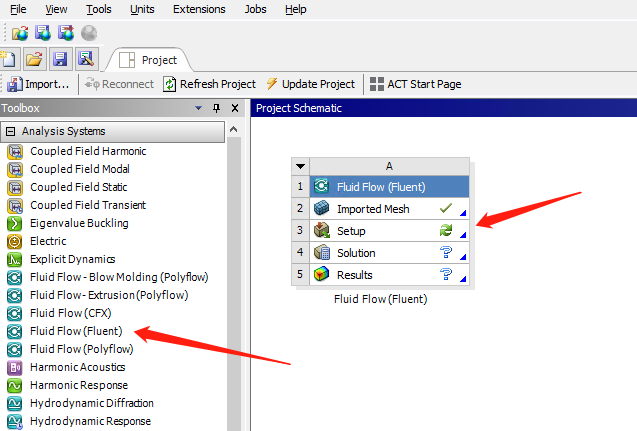The image size is (637, 431).
Task: Open the ACT Start Page
Action: coord(416,84)
